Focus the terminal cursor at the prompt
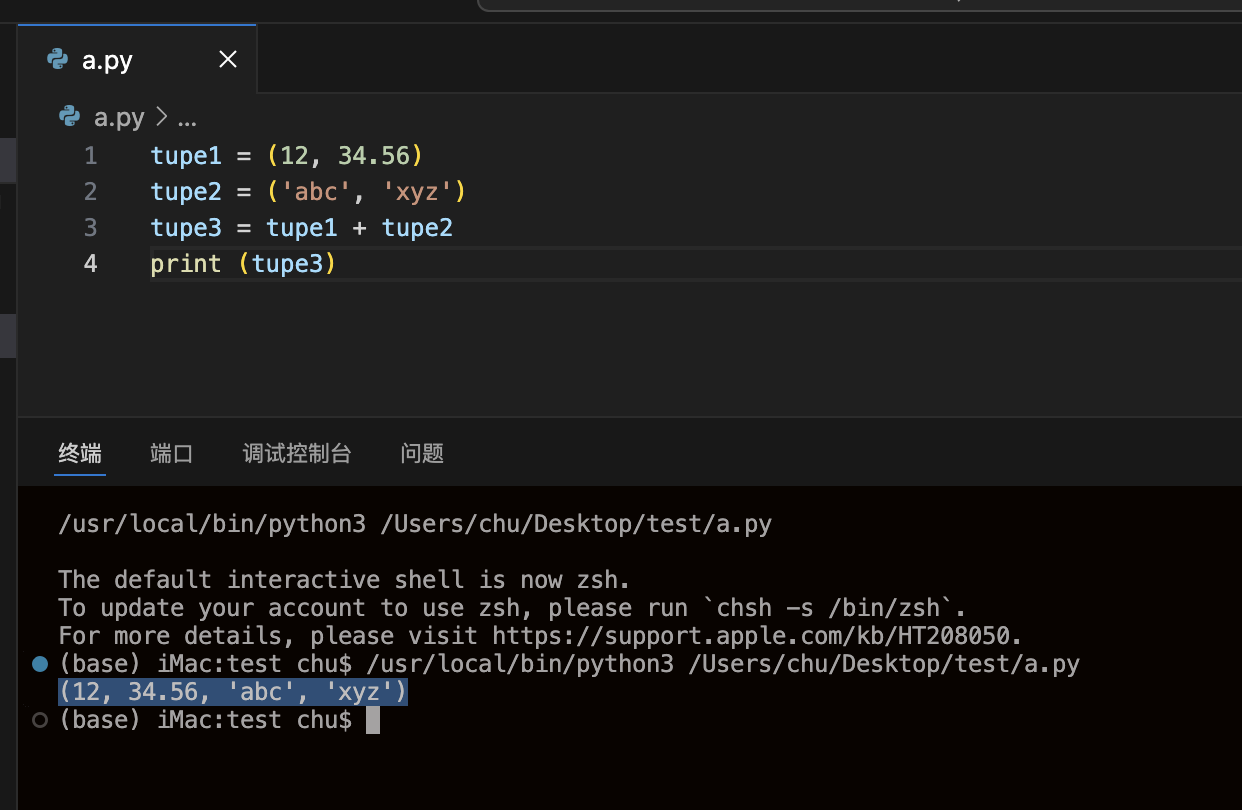Image resolution: width=1242 pixels, height=810 pixels. (x=373, y=720)
